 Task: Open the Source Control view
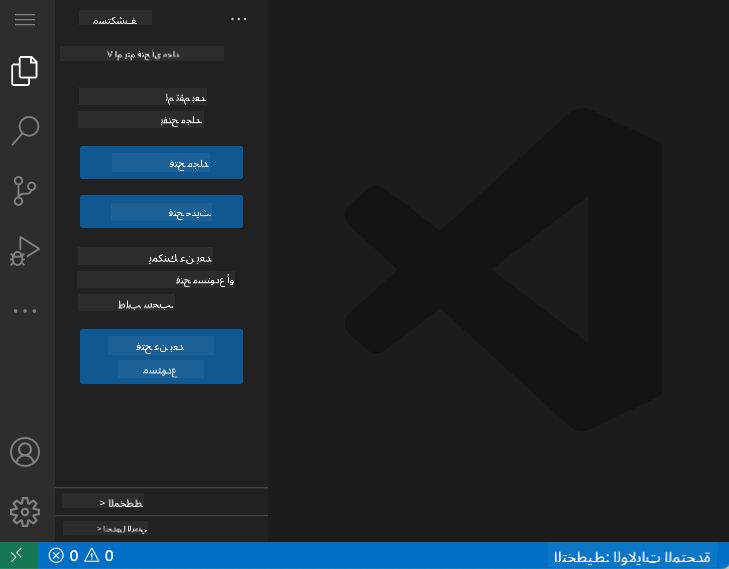click(x=26, y=190)
